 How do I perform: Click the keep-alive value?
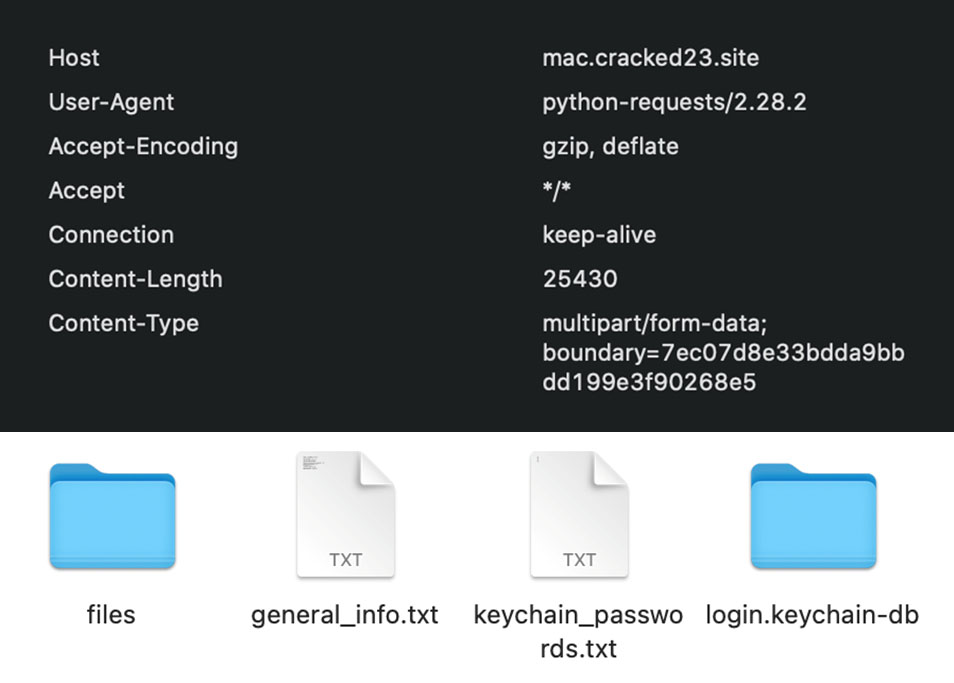(x=599, y=234)
